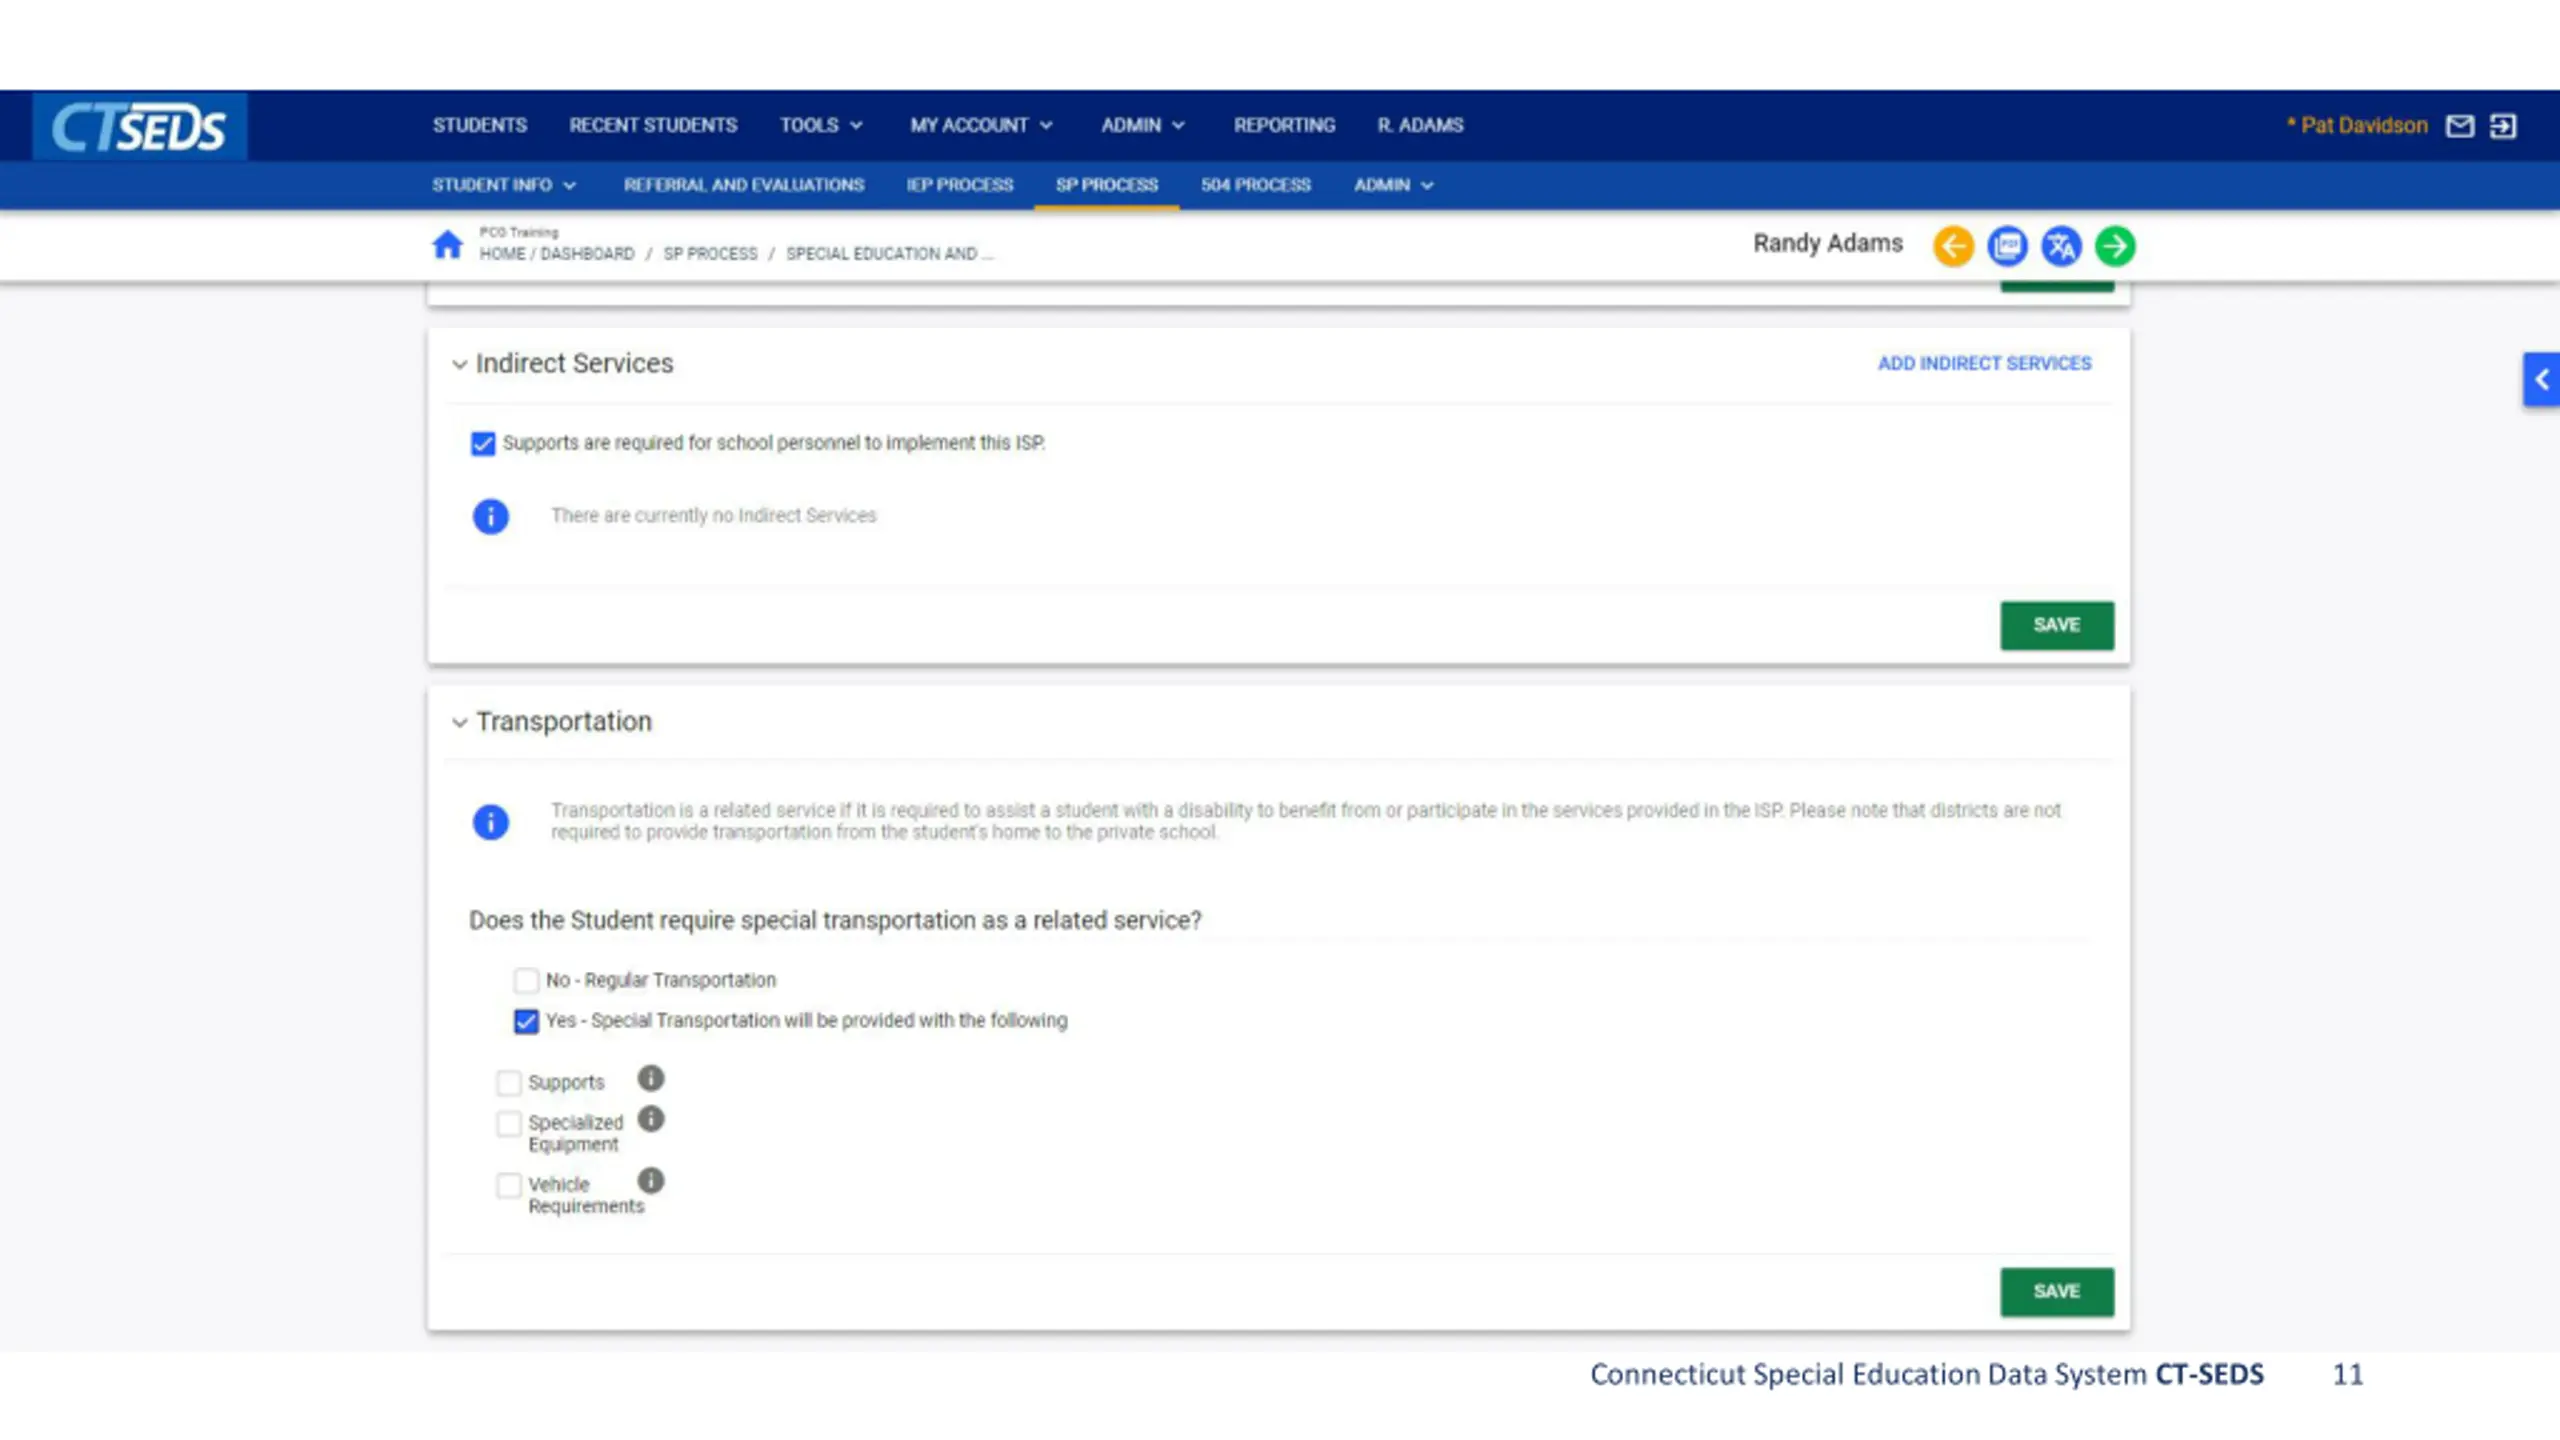Open the Tools dropdown menu
This screenshot has width=2560, height=1440.
820,125
